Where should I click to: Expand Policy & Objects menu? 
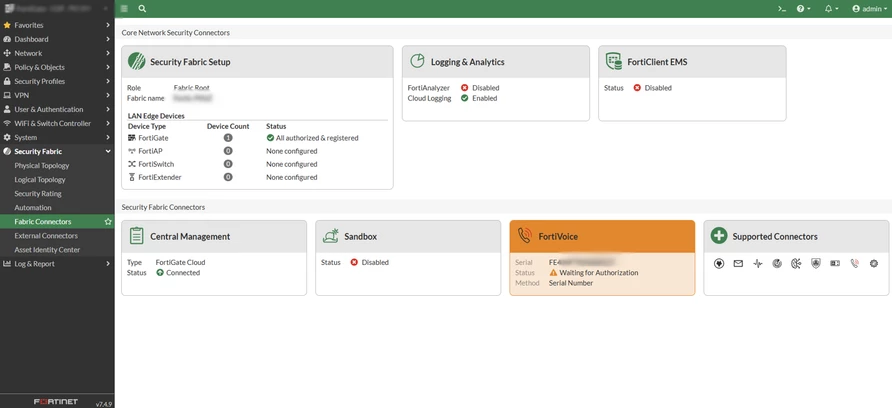57,67
